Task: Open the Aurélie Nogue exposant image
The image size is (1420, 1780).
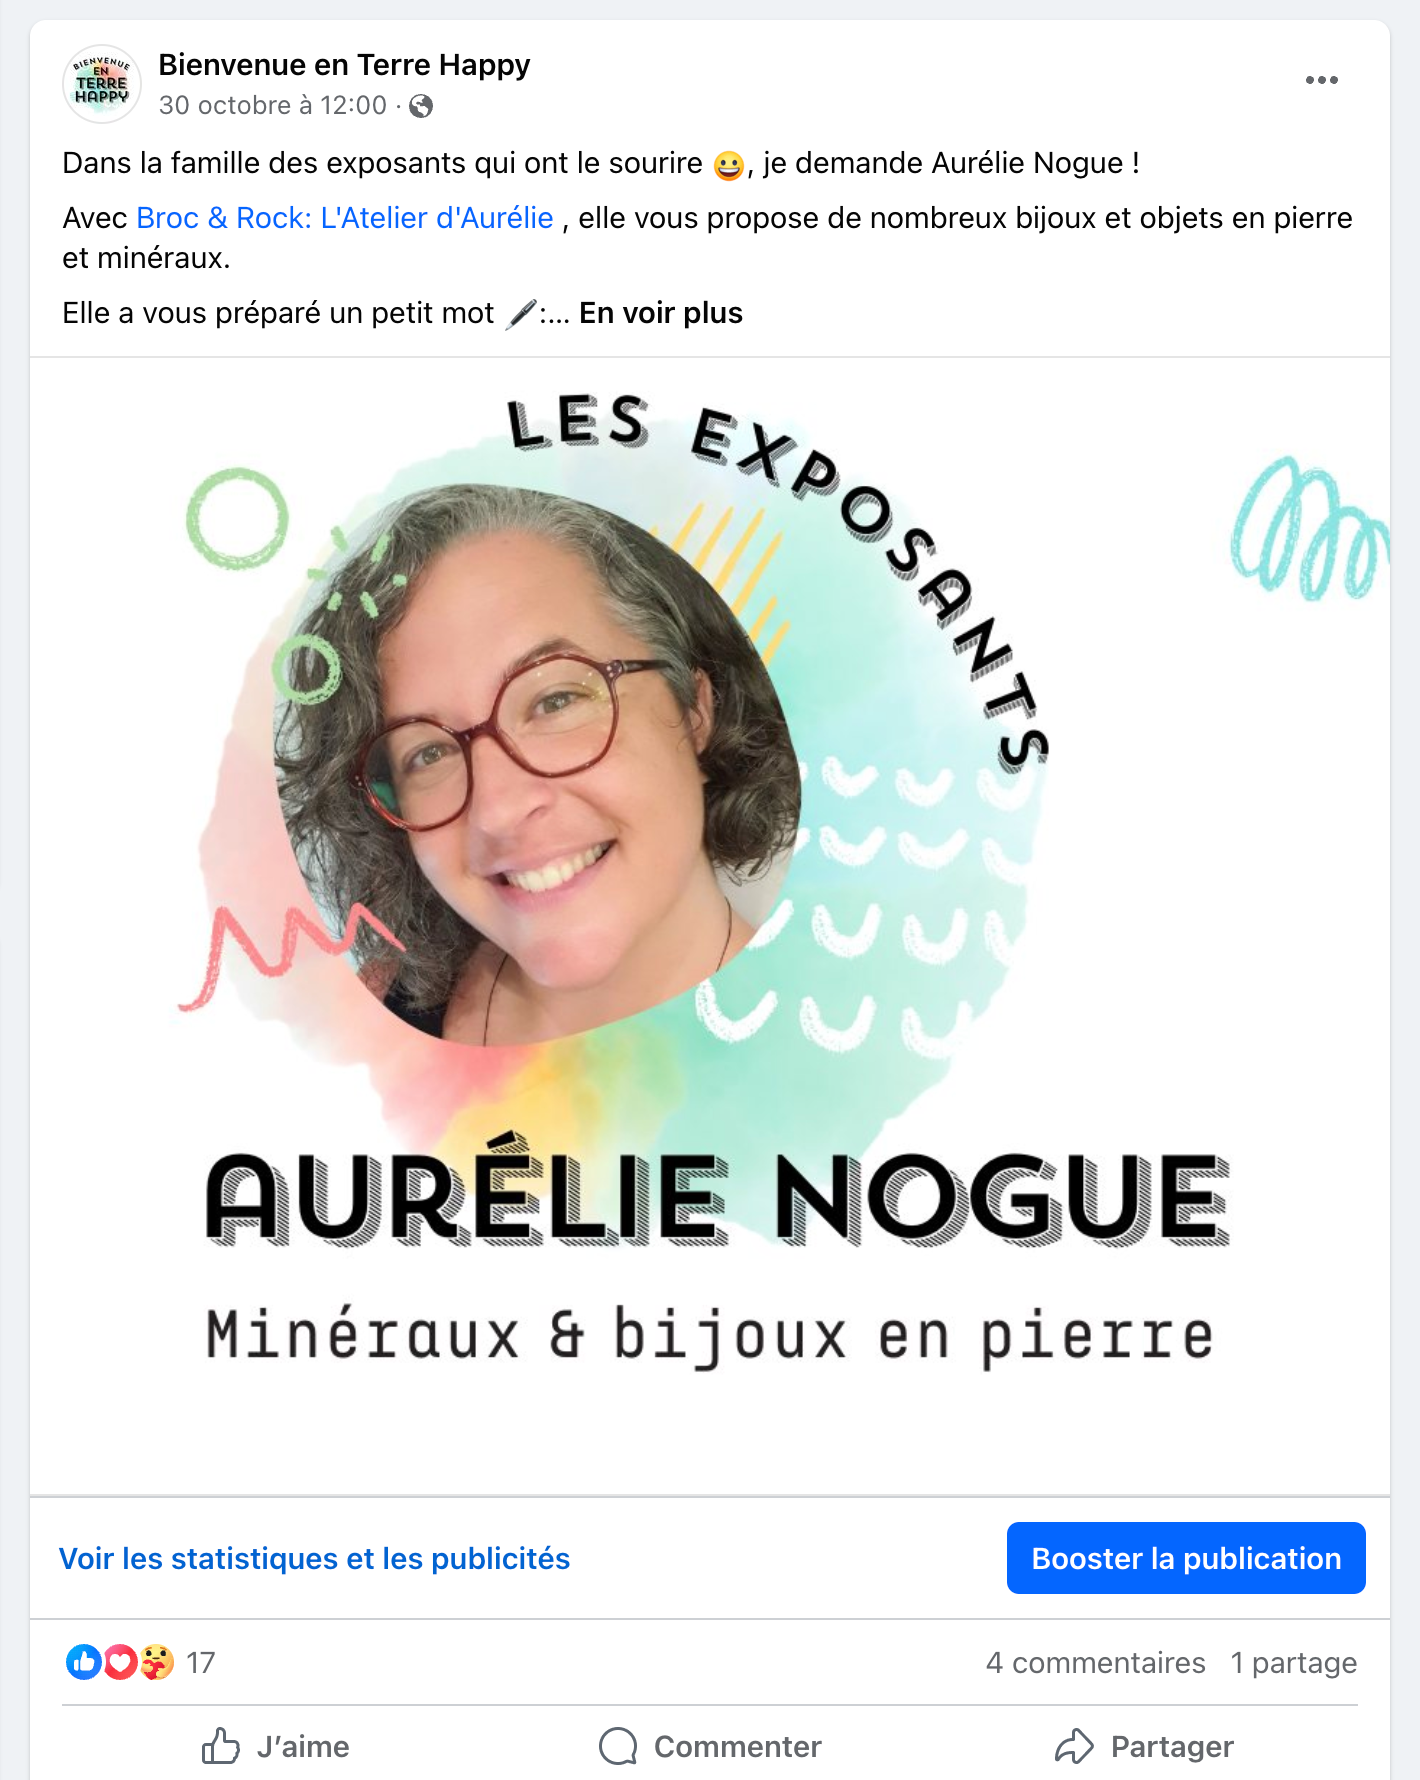Action: click(710, 926)
